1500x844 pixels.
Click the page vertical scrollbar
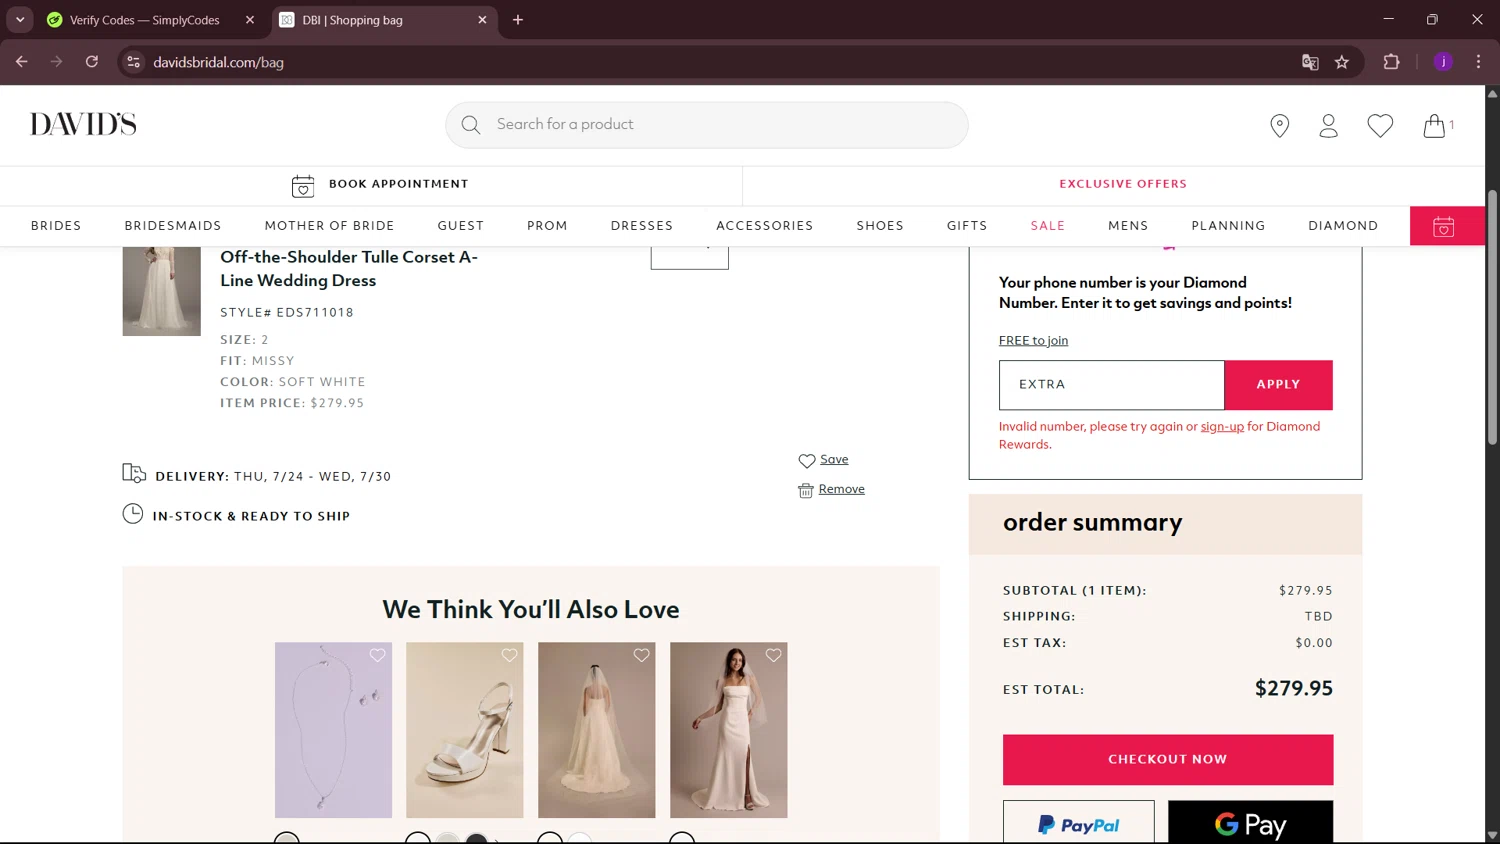tap(1492, 316)
